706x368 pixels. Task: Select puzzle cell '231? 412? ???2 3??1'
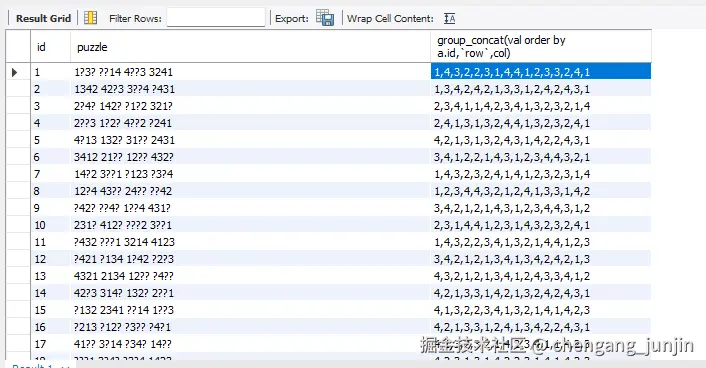tap(250, 225)
